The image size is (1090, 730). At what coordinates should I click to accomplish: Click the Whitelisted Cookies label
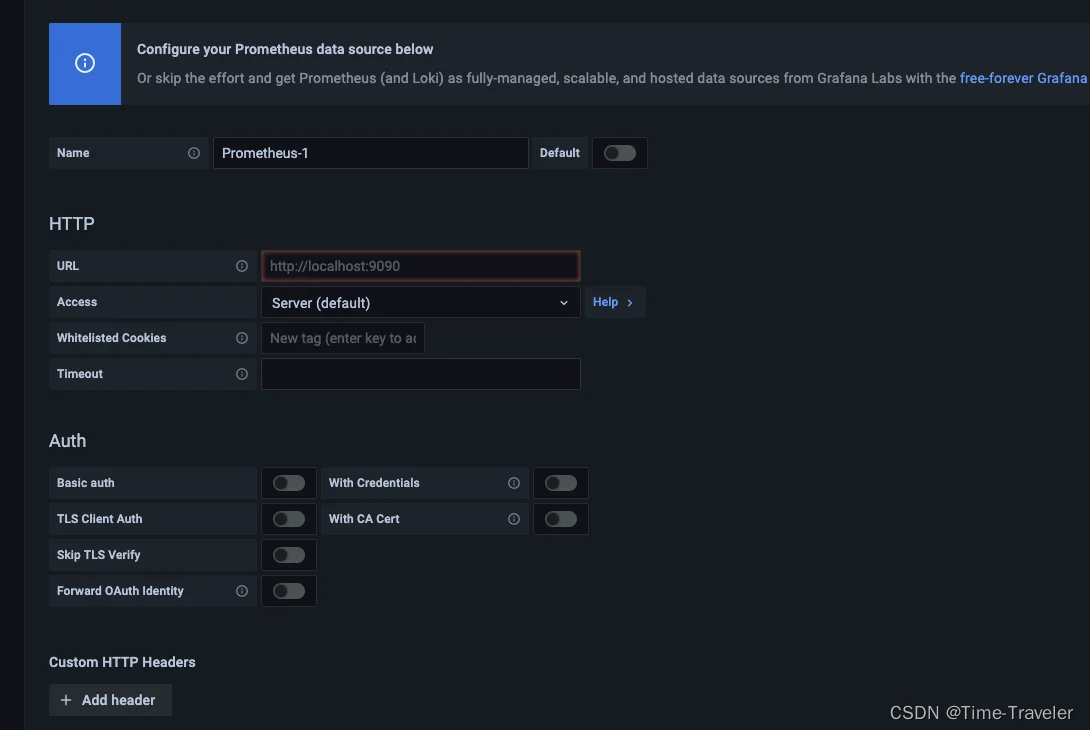pyautogui.click(x=111, y=338)
